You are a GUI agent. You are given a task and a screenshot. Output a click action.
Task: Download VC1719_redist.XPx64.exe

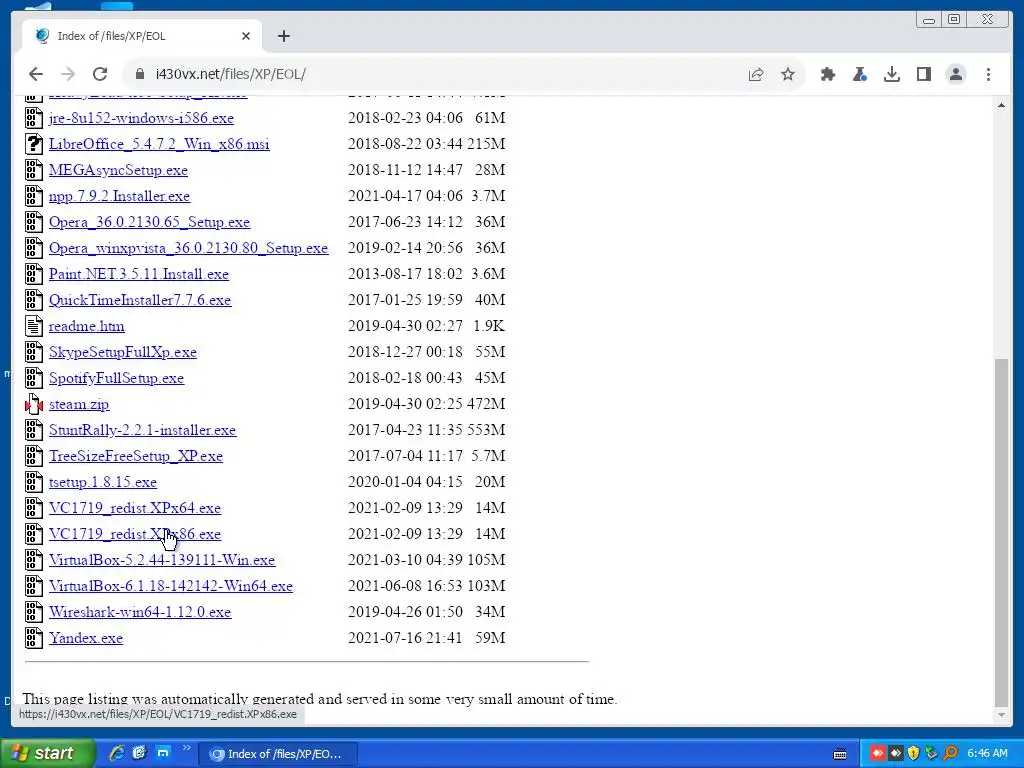click(135, 508)
